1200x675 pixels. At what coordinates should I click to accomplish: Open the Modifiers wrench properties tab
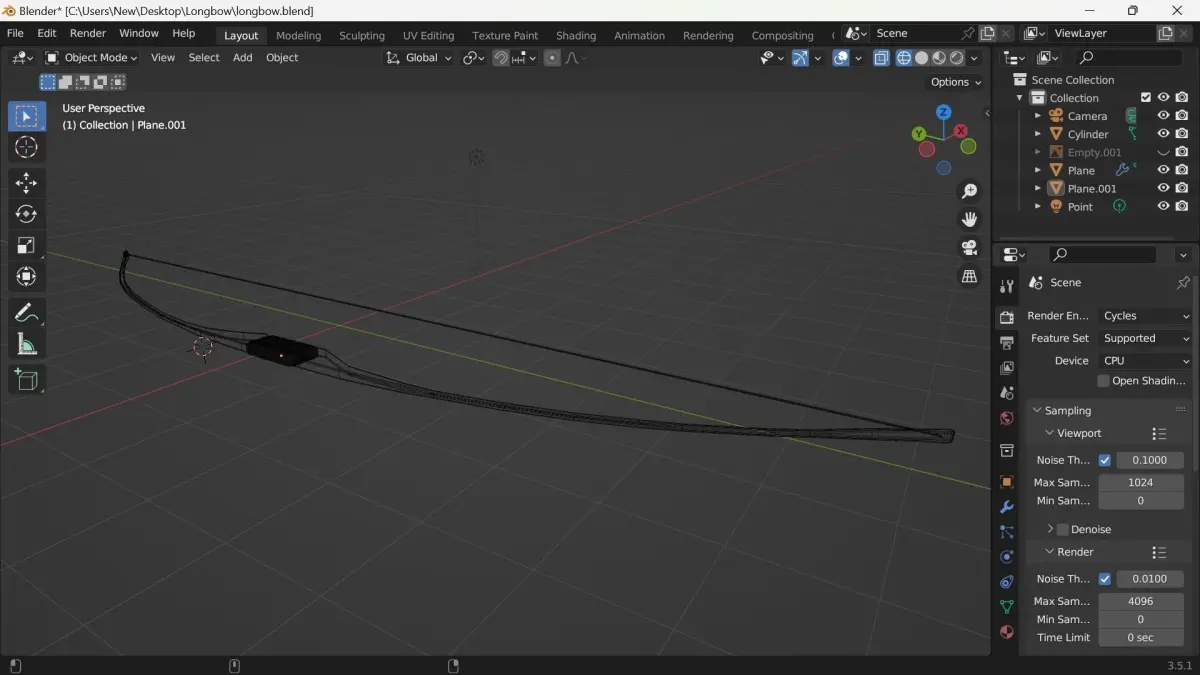[1007, 507]
